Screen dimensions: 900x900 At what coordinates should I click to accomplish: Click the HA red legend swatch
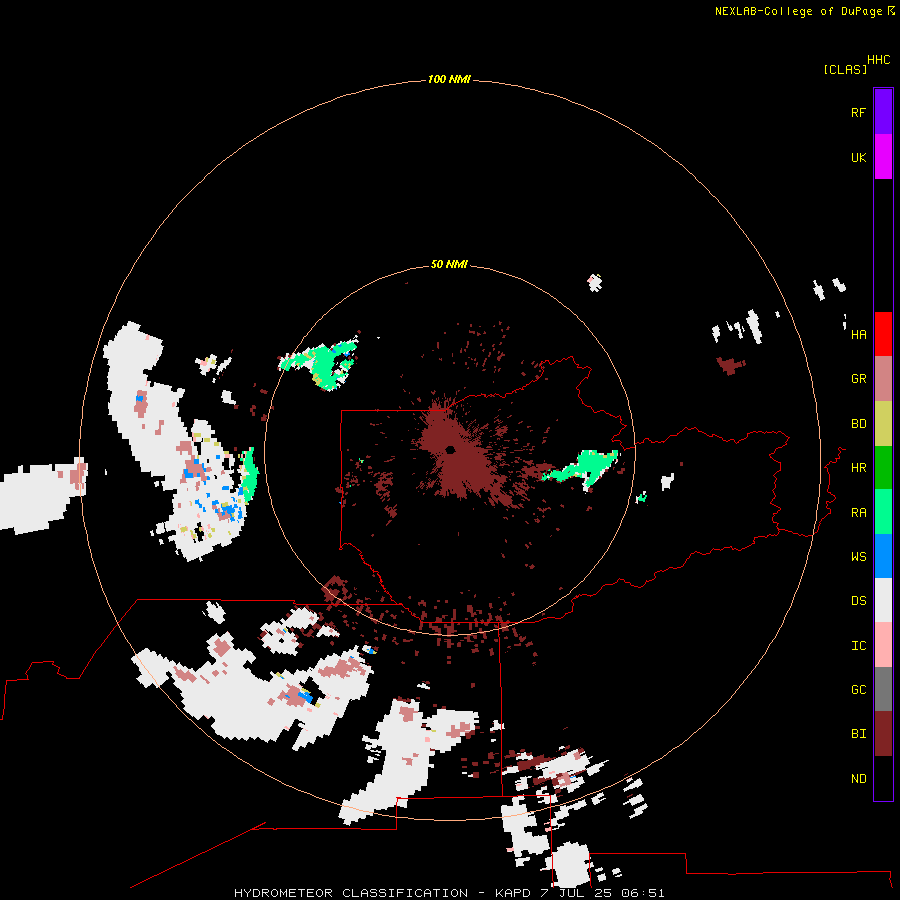(x=883, y=334)
